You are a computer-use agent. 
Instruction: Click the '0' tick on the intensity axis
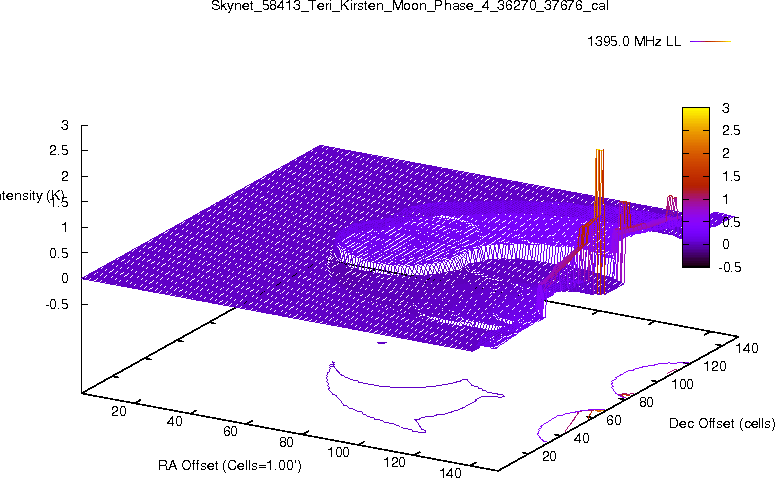click(65, 279)
